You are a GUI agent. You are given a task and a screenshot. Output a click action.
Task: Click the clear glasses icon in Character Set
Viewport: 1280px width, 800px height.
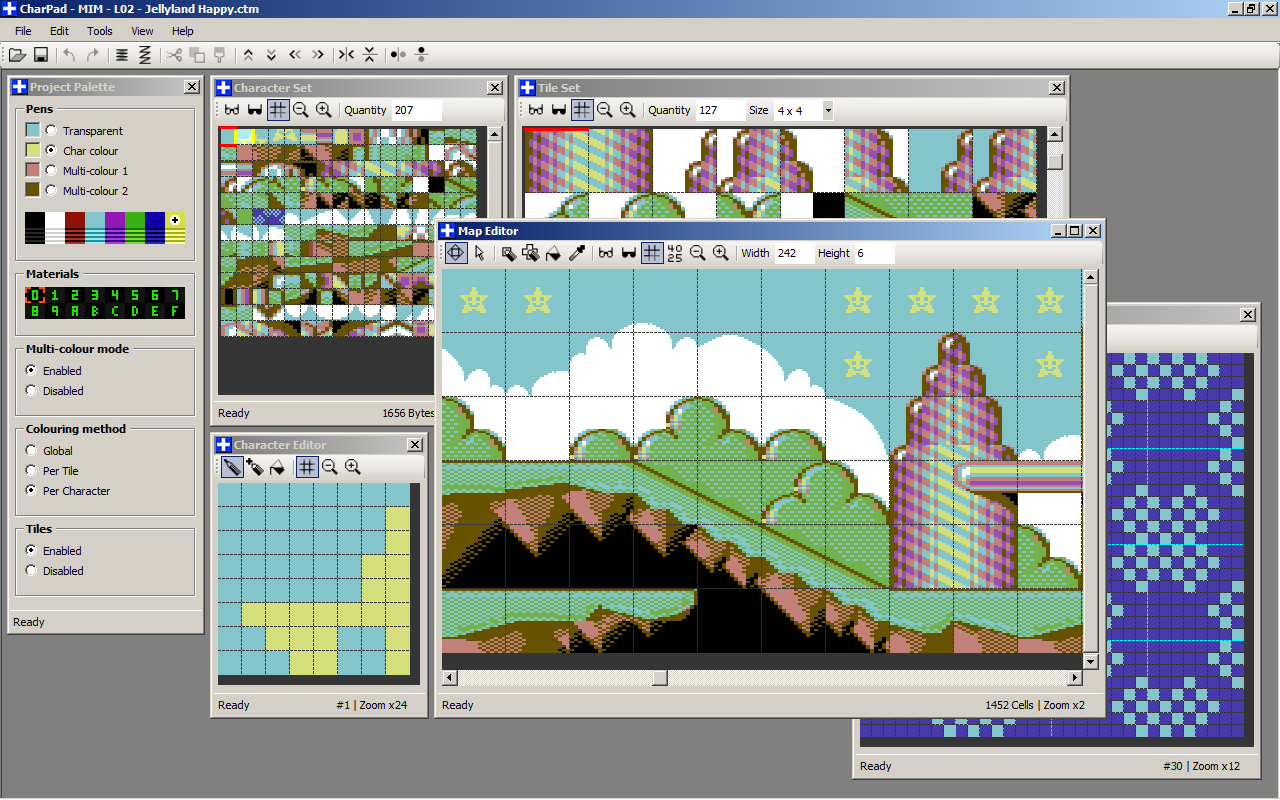(232, 110)
